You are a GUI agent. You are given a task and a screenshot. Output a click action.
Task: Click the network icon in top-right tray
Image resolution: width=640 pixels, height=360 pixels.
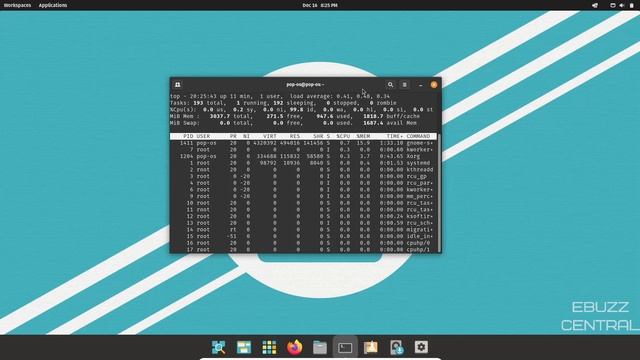pos(613,5)
